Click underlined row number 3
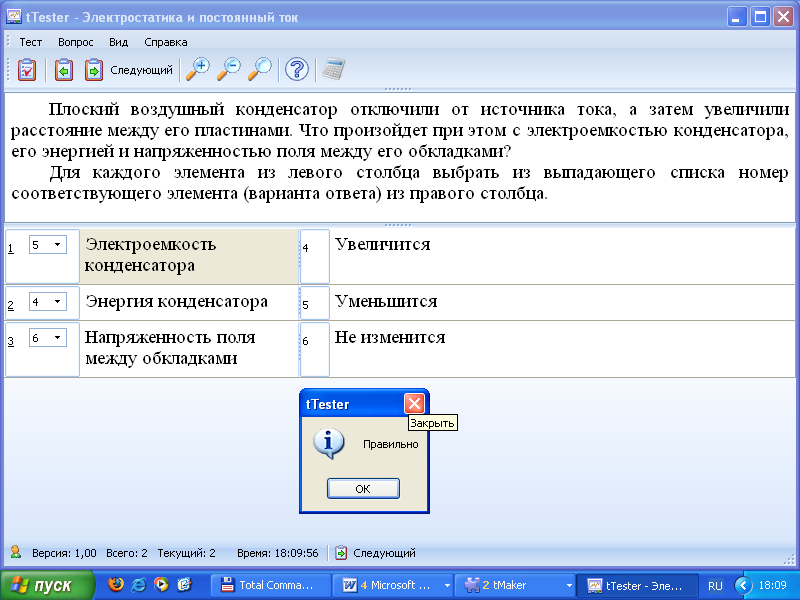This screenshot has width=800, height=600. [x=11, y=342]
